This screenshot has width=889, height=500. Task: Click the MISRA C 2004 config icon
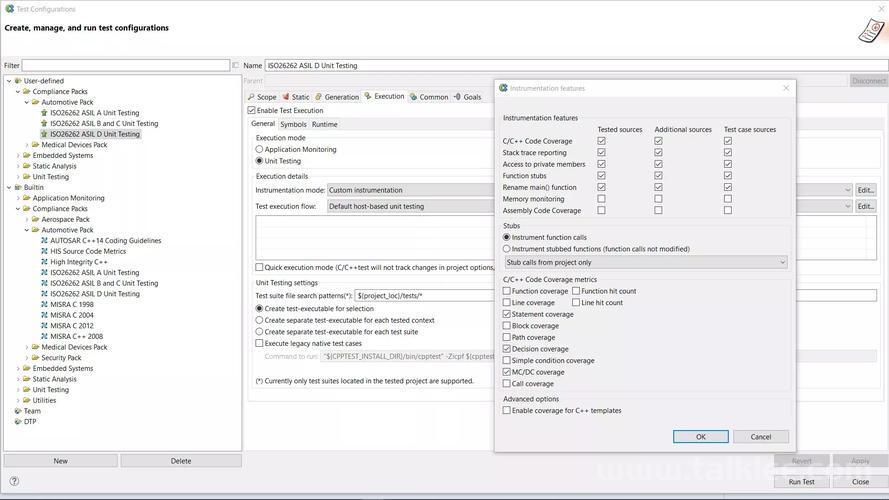(44, 315)
